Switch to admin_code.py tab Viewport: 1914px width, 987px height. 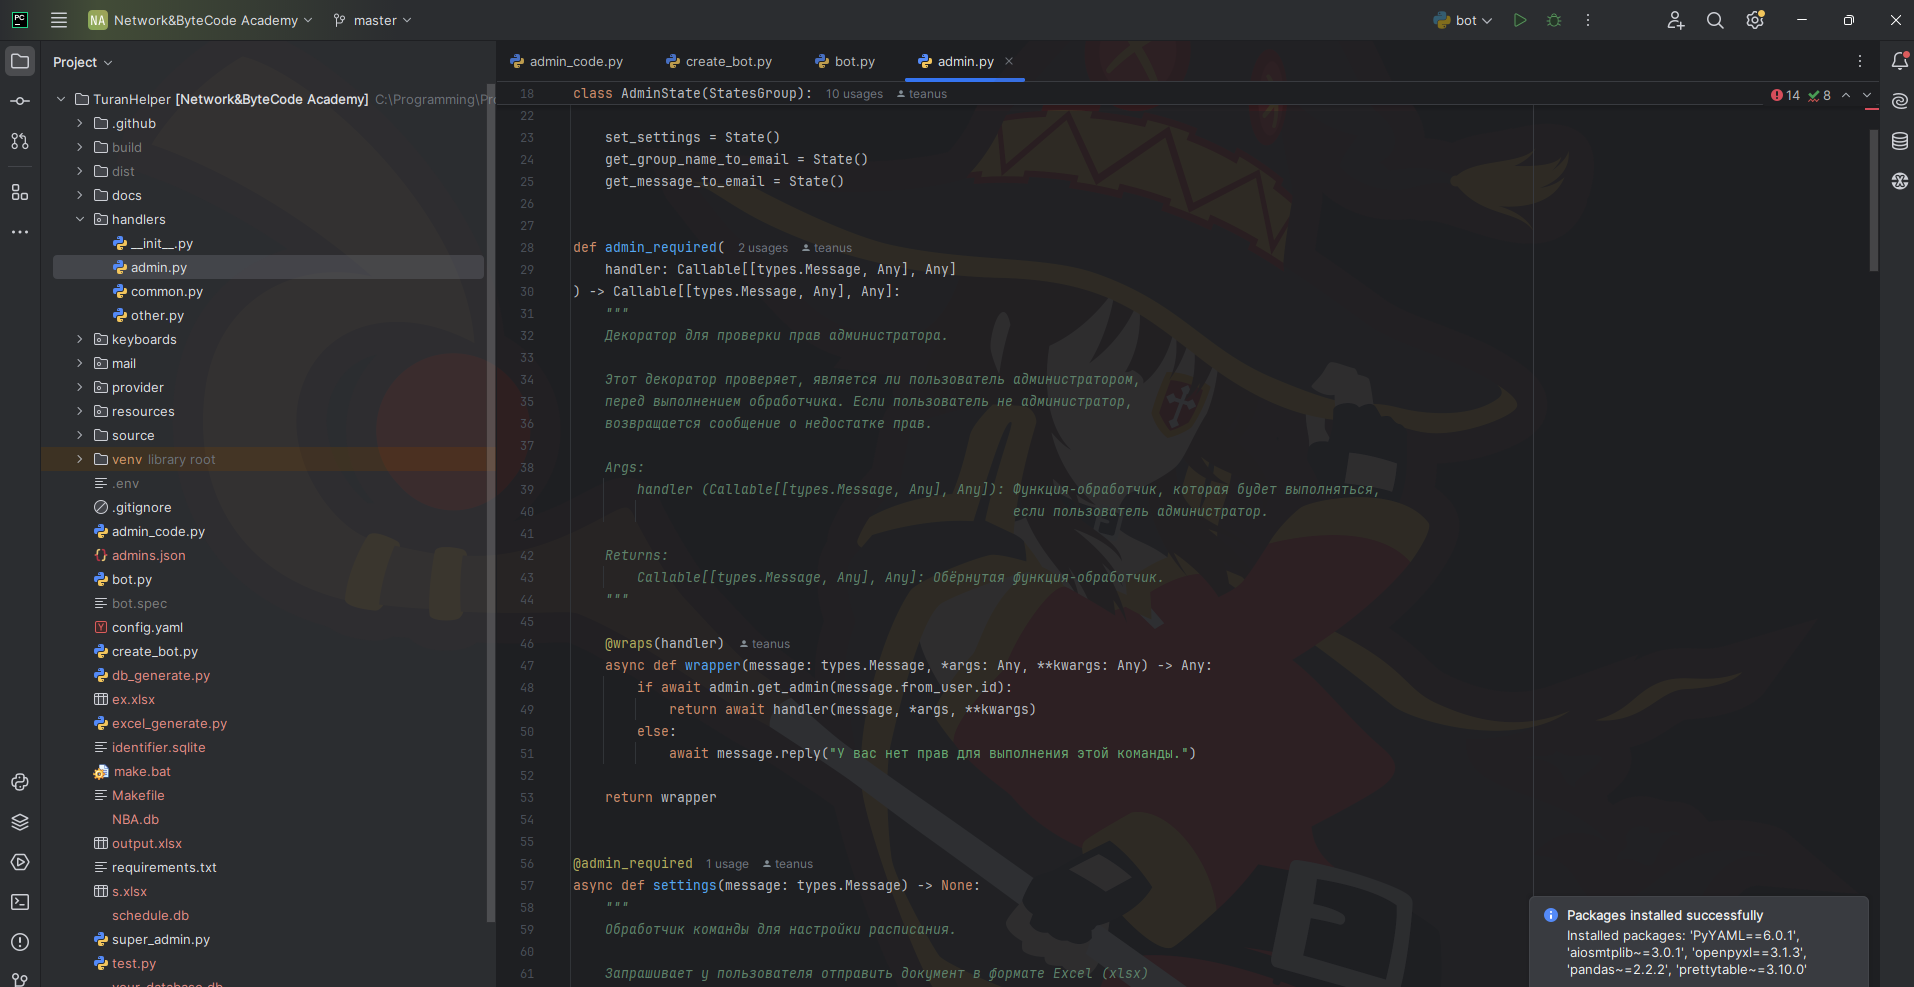coord(567,61)
